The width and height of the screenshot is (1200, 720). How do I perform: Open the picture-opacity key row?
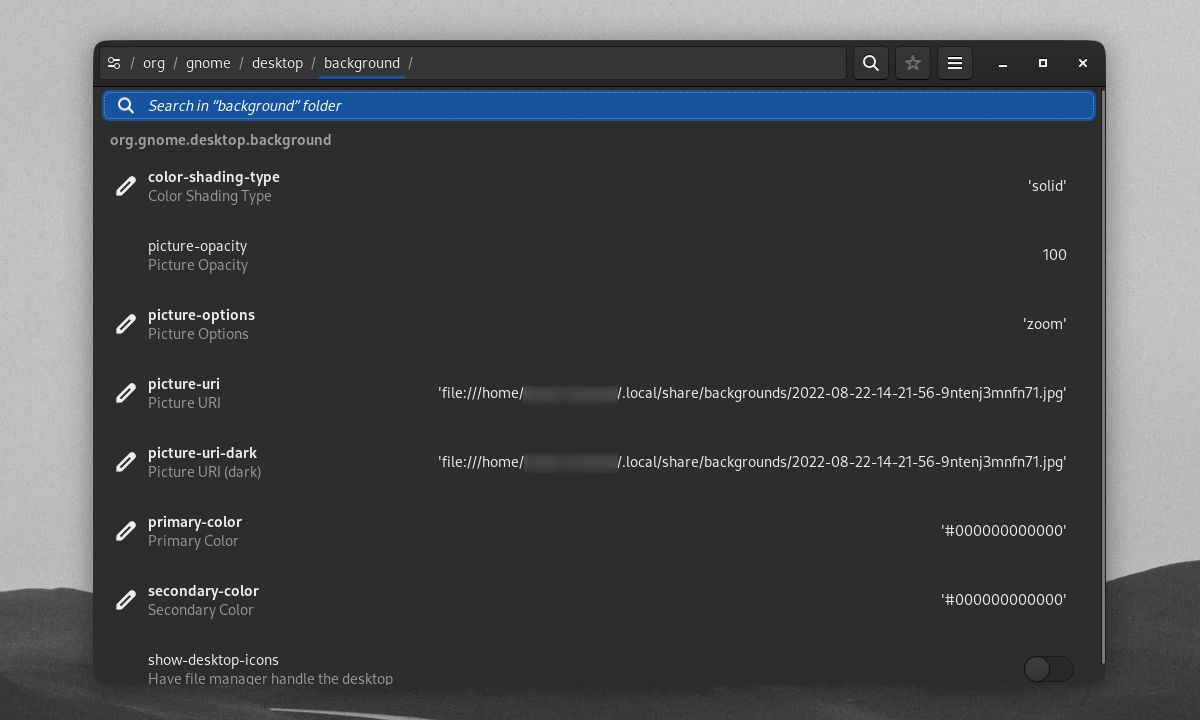(x=598, y=255)
